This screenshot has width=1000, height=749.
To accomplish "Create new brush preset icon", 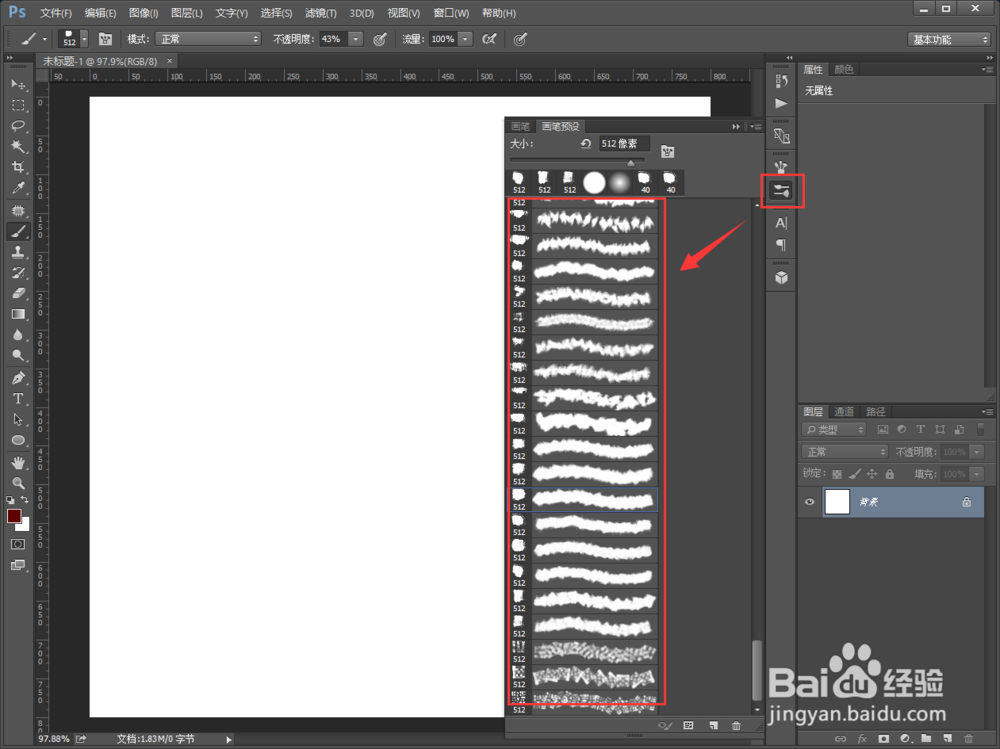I will pos(713,726).
